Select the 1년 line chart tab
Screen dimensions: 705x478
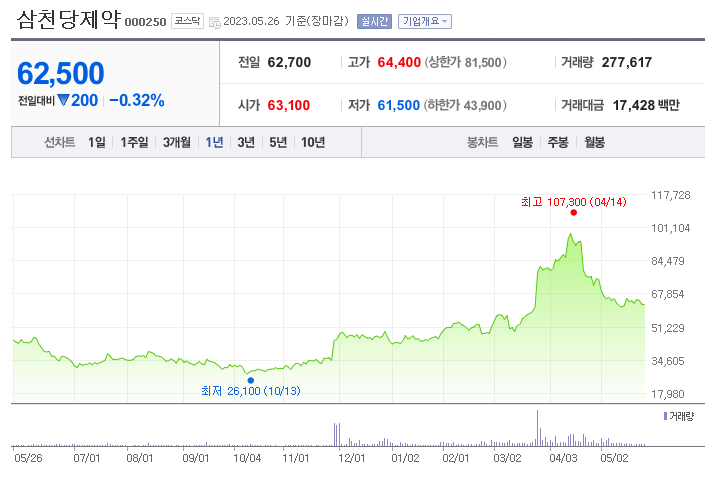coord(214,143)
